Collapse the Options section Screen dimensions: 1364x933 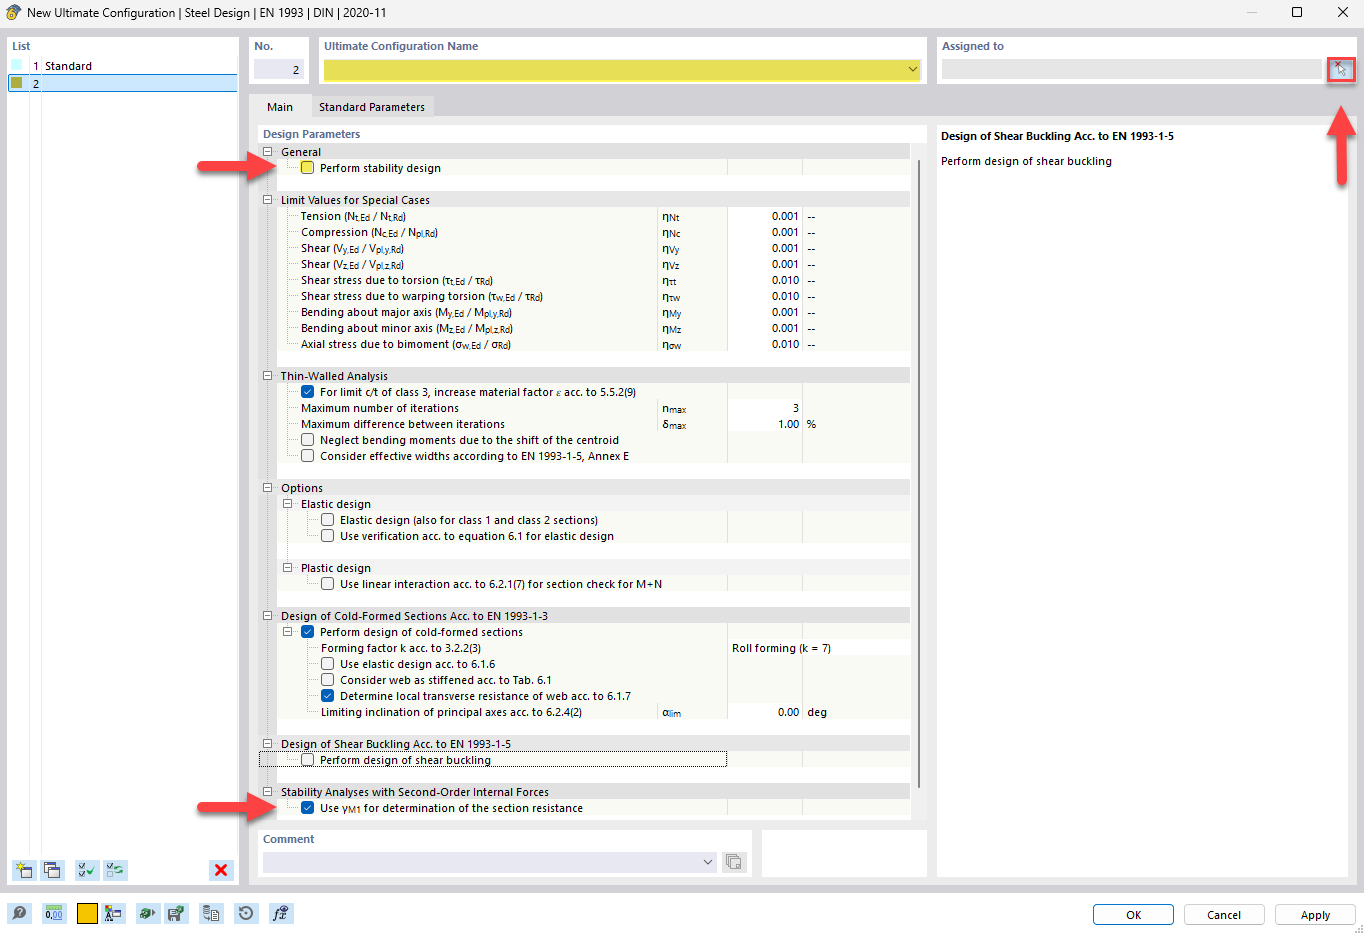click(x=267, y=488)
